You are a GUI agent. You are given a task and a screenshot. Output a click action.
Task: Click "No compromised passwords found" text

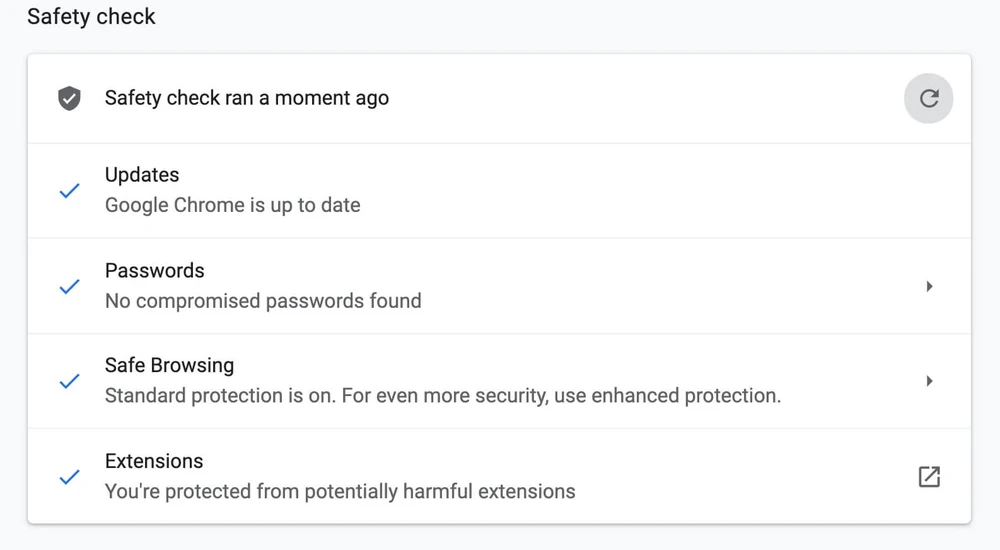pos(263,301)
